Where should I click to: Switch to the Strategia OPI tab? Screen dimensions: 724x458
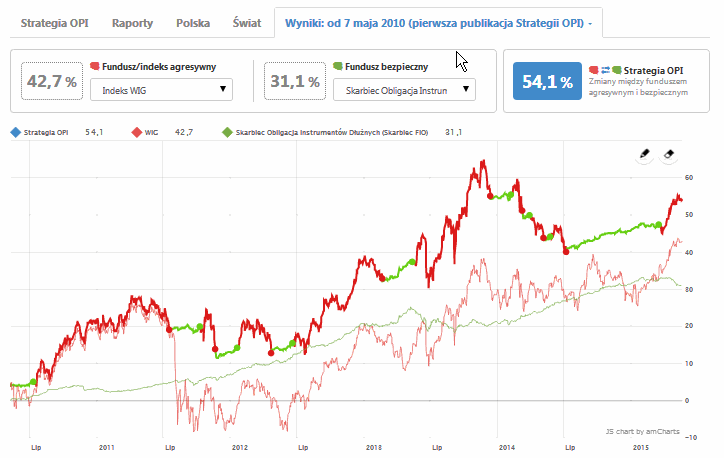pos(55,22)
